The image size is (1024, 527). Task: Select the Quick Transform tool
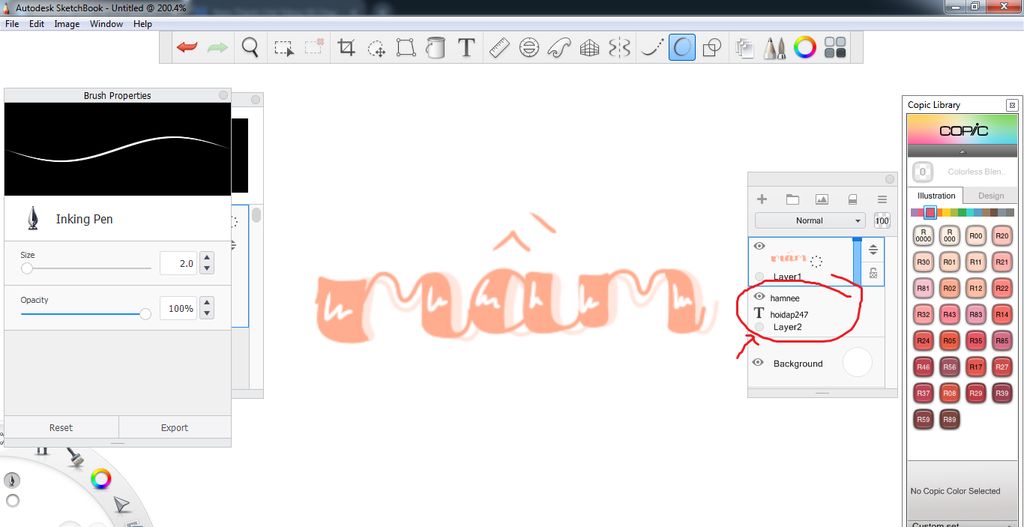tap(376, 48)
